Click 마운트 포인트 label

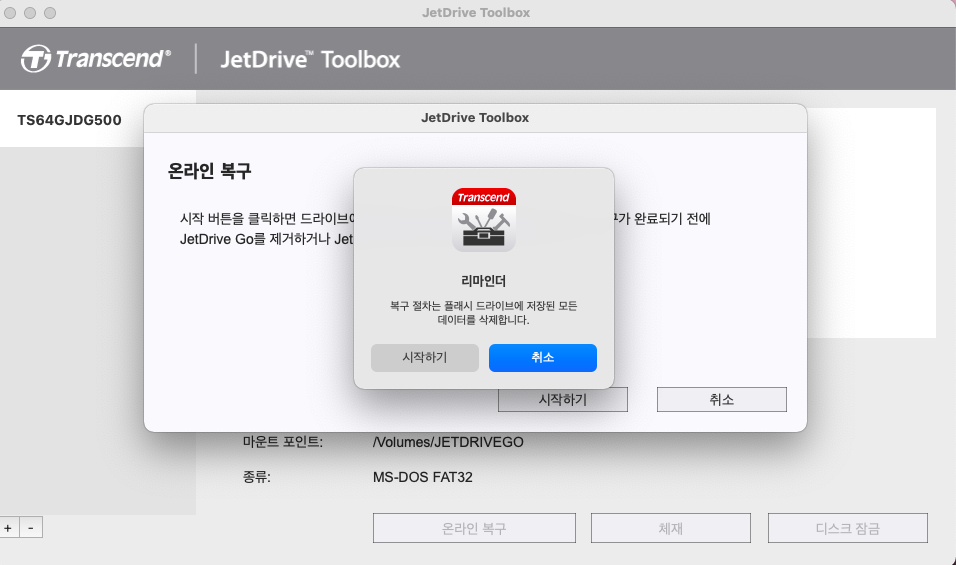click(283, 442)
